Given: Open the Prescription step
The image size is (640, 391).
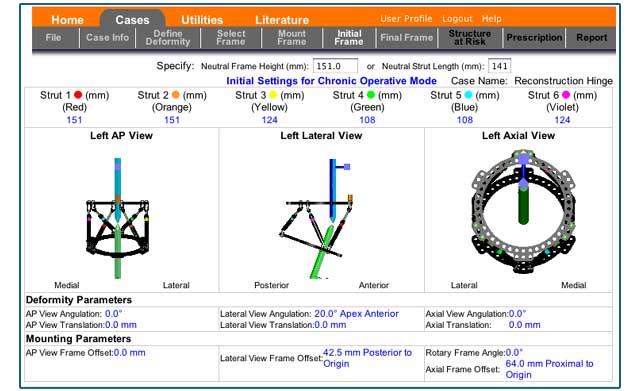Looking at the screenshot, I should point(534,38).
